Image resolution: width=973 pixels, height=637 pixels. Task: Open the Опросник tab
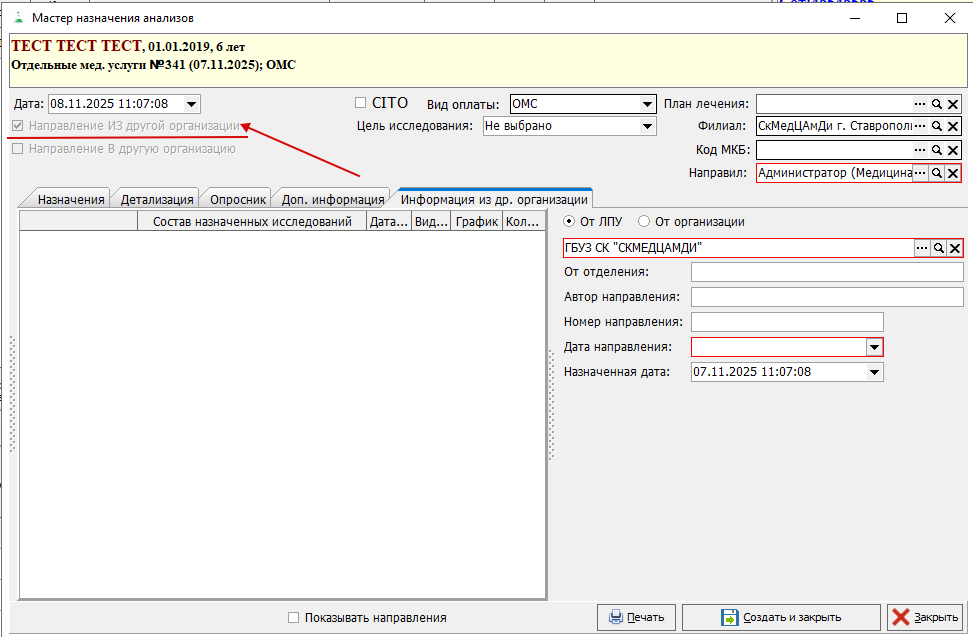(x=238, y=199)
